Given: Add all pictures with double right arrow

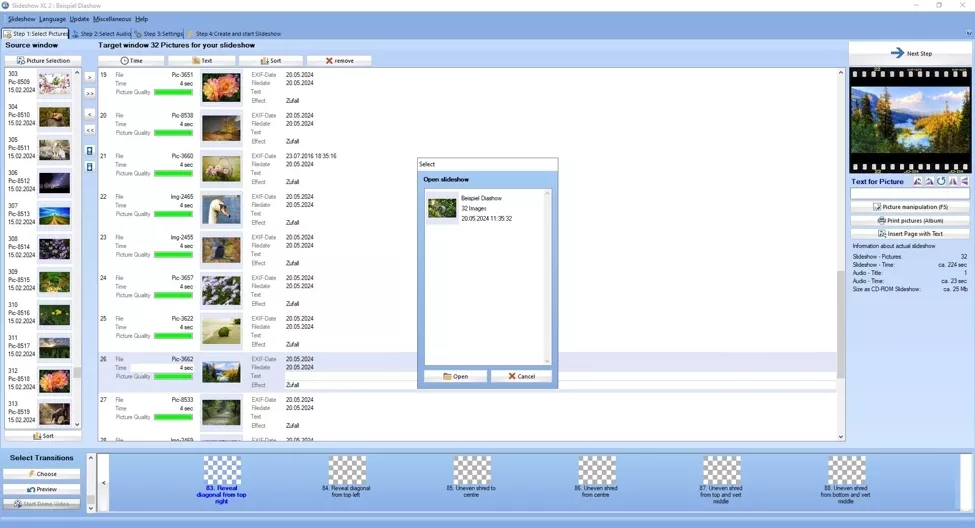Looking at the screenshot, I should pos(89,93).
